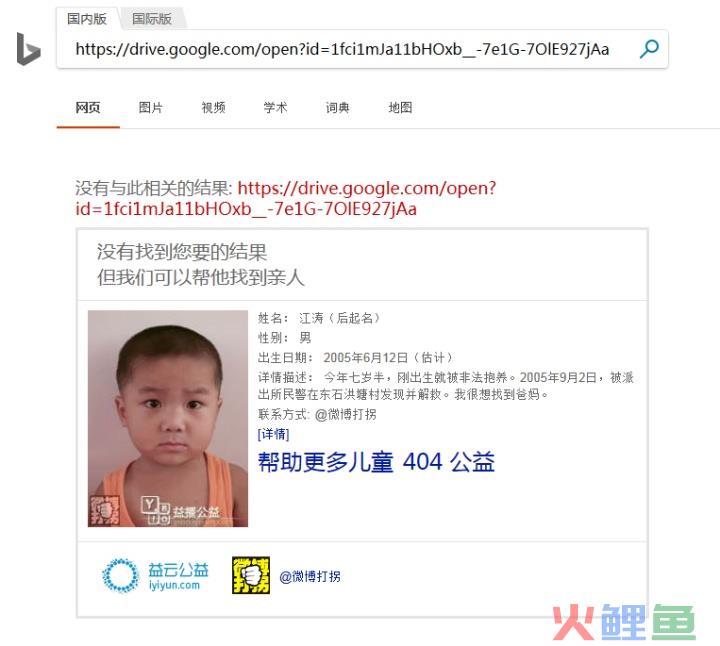Viewport: 720px width, 646px height.
Task: Click the iyiyun.com circular logo
Action: 120,576
